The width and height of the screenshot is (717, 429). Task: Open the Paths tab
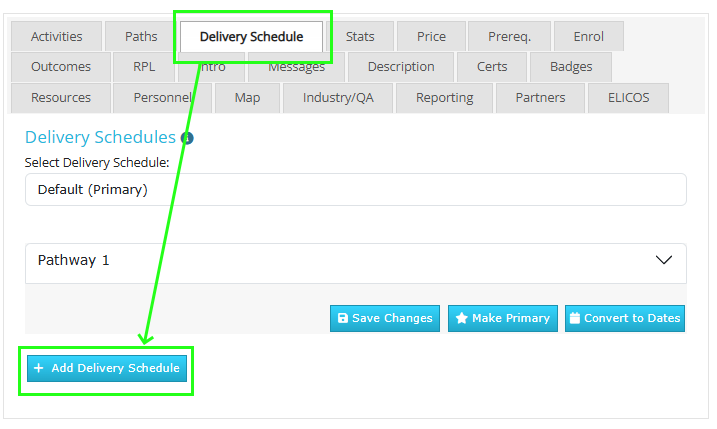coord(141,37)
